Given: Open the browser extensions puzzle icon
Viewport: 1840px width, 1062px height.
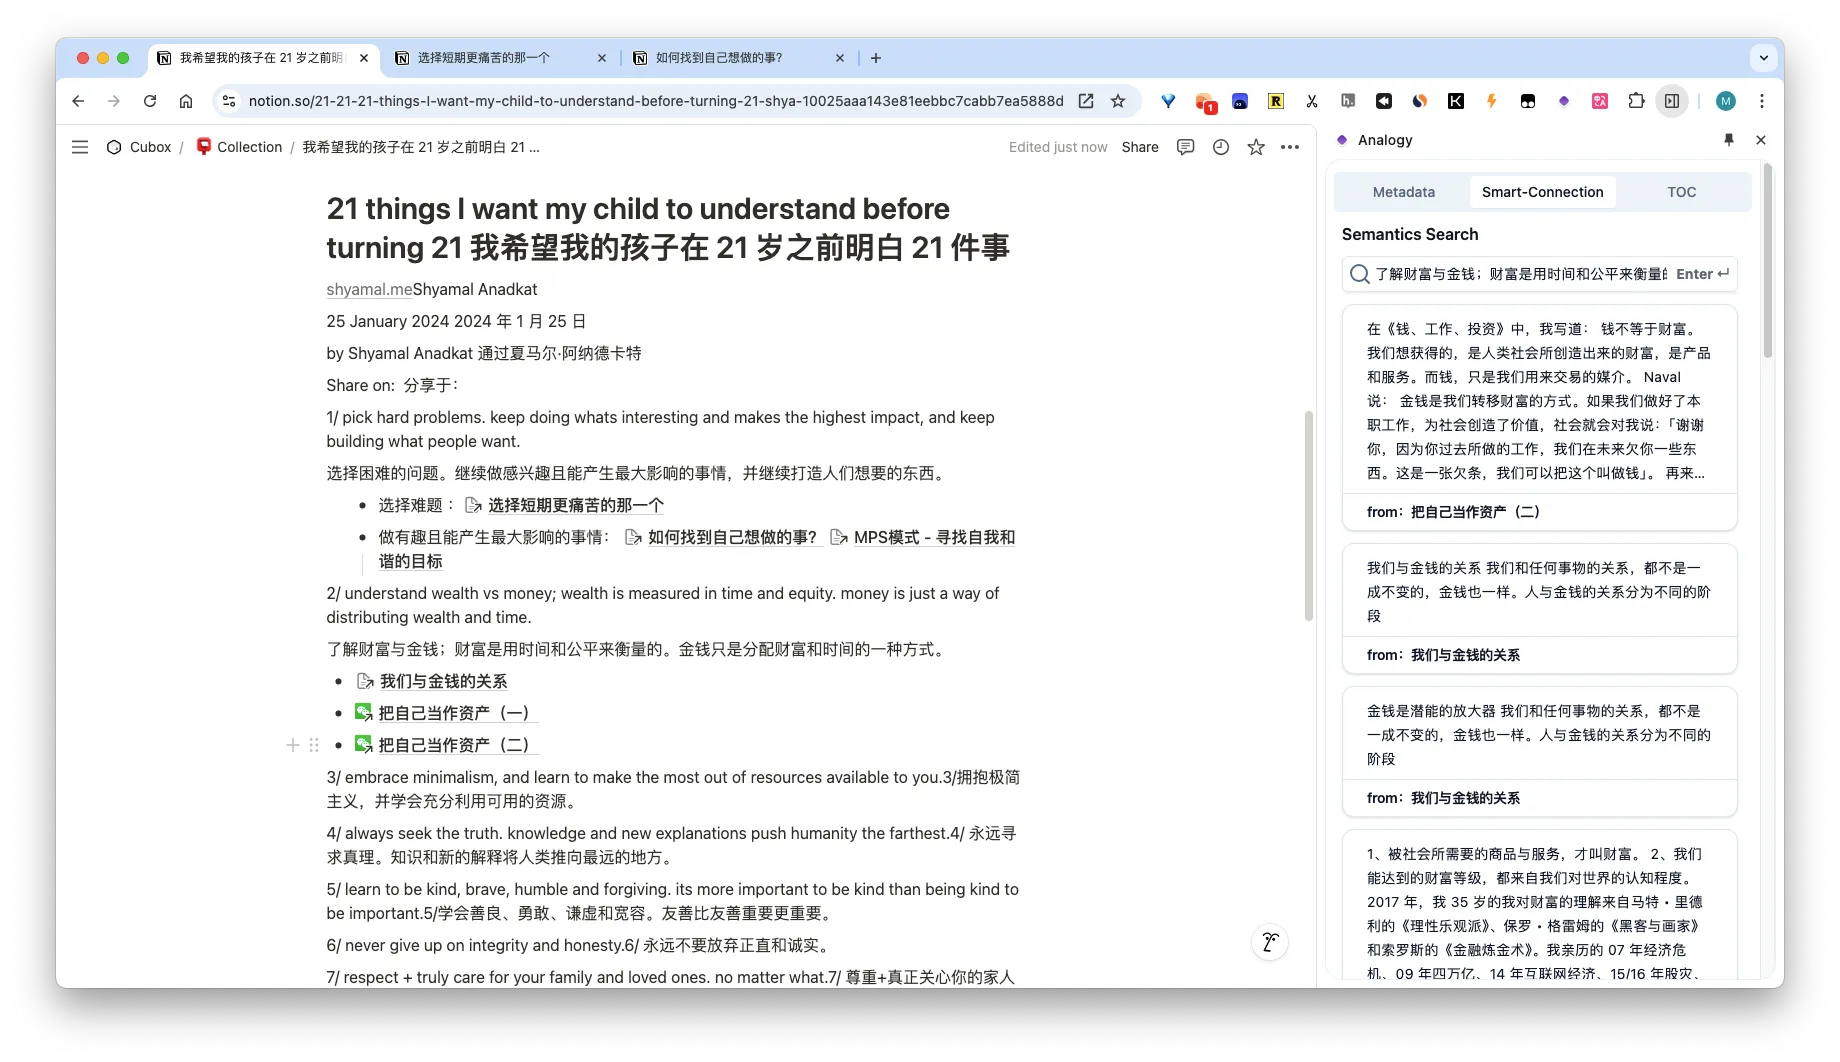Looking at the screenshot, I should (1637, 101).
